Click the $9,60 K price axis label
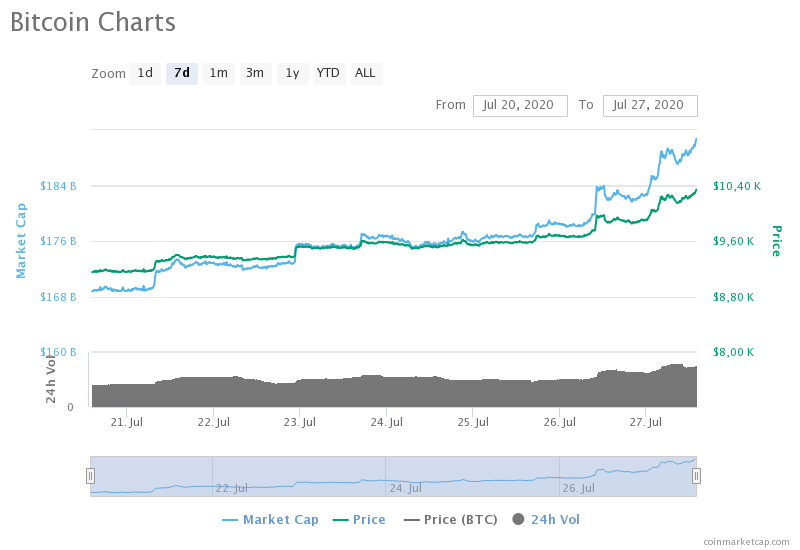 [x=733, y=241]
